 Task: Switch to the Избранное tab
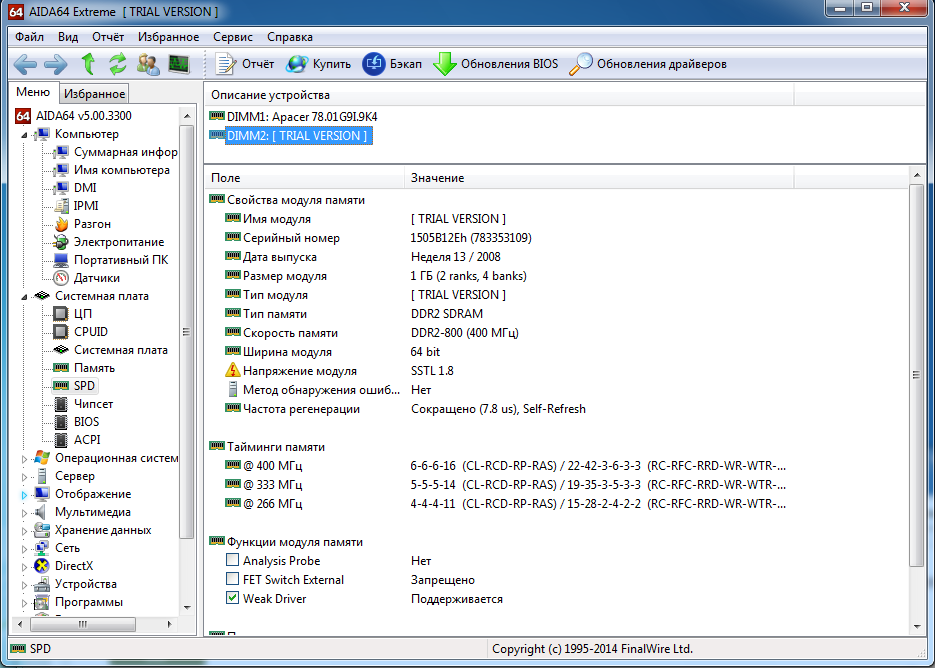94,94
